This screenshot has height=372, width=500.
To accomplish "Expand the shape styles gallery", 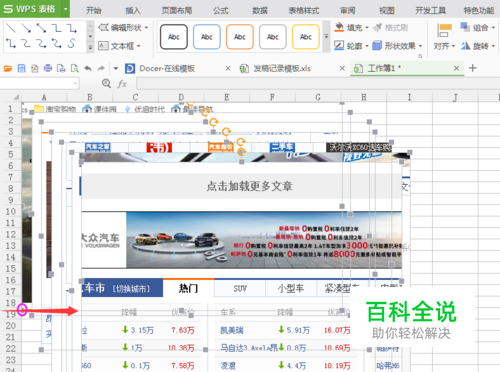I will [327, 36].
